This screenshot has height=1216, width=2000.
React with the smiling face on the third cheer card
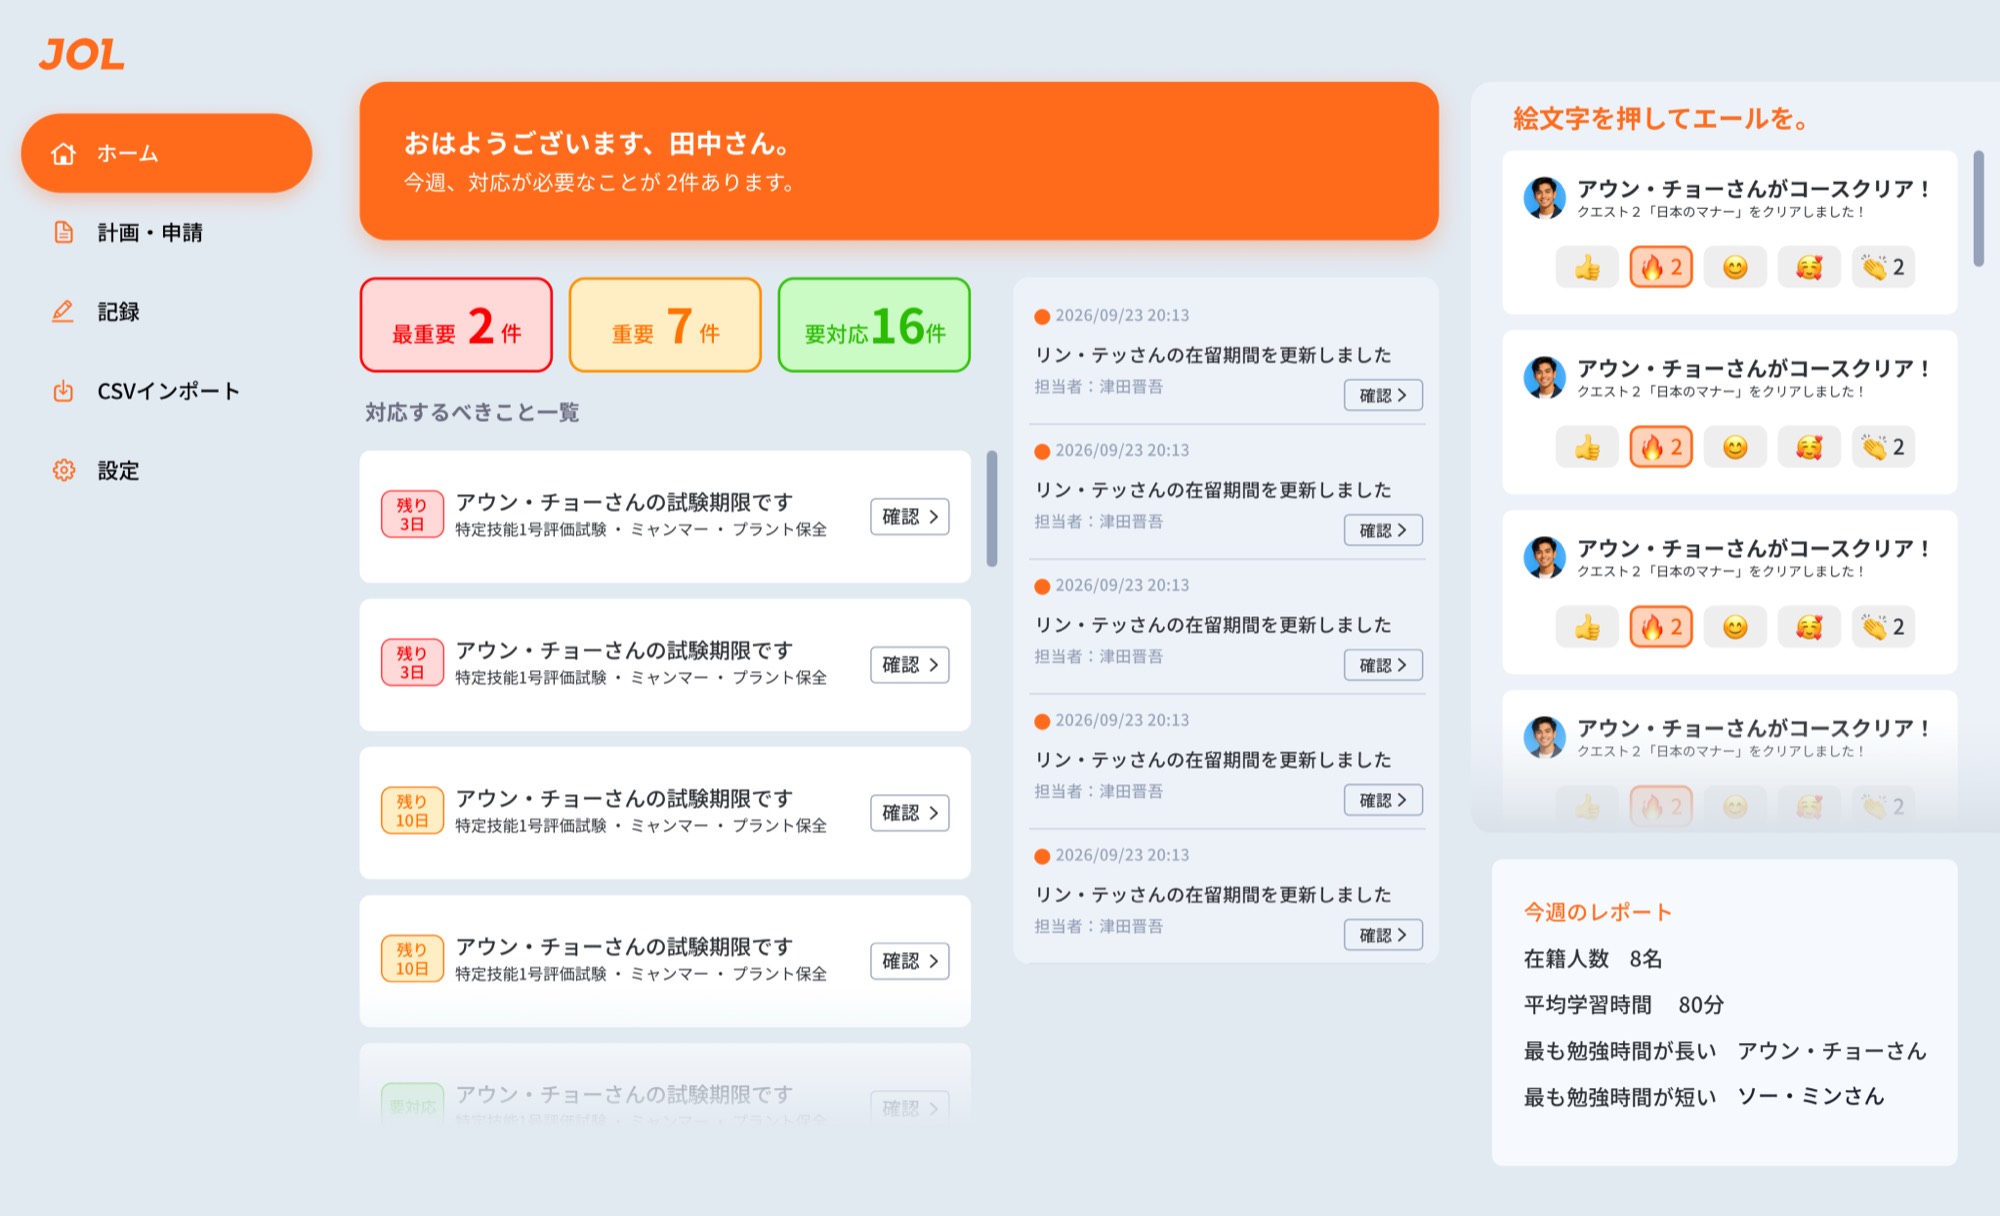1735,627
